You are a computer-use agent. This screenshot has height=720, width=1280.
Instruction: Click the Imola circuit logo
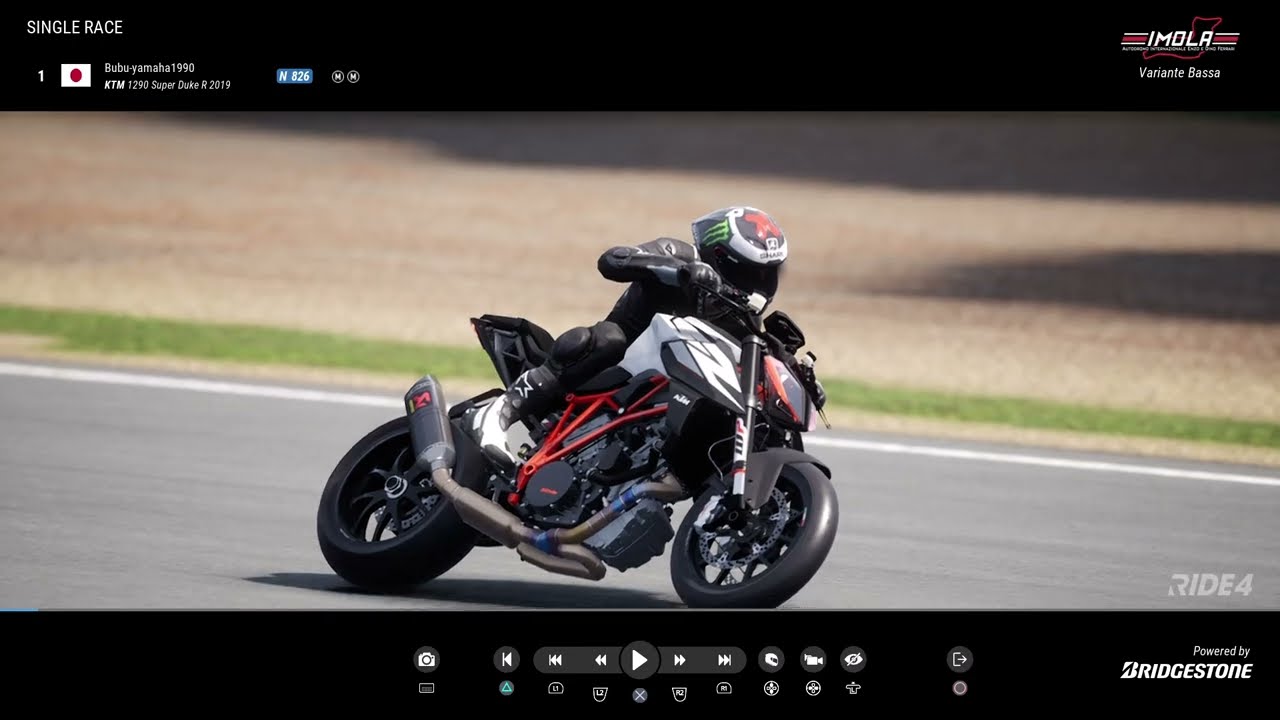(x=1180, y=38)
